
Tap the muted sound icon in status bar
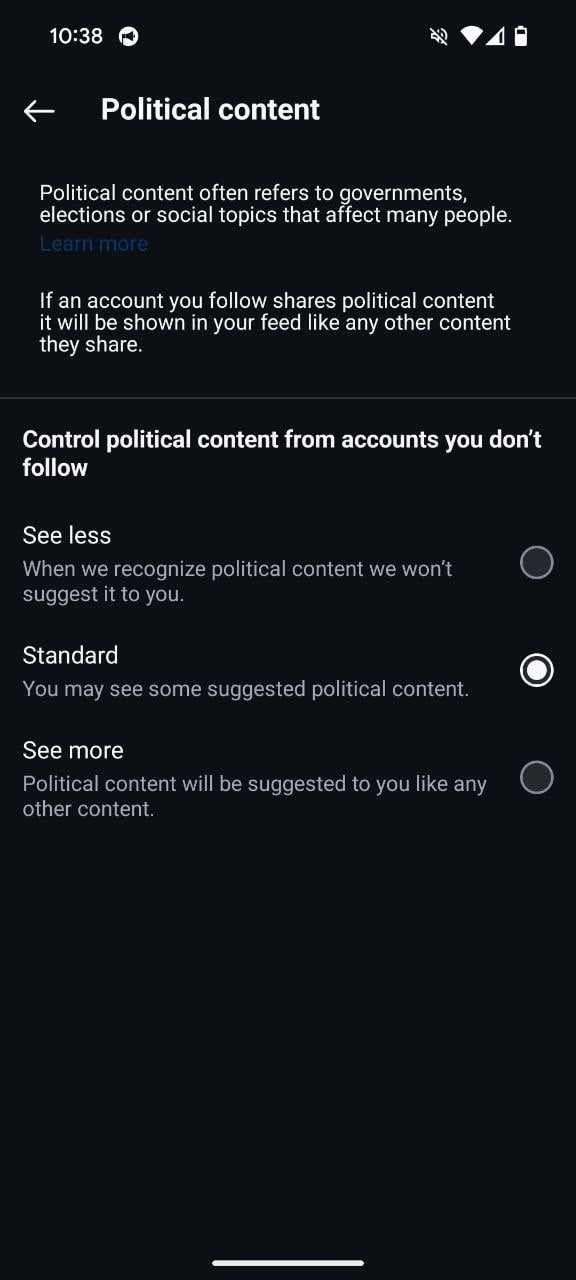438,37
